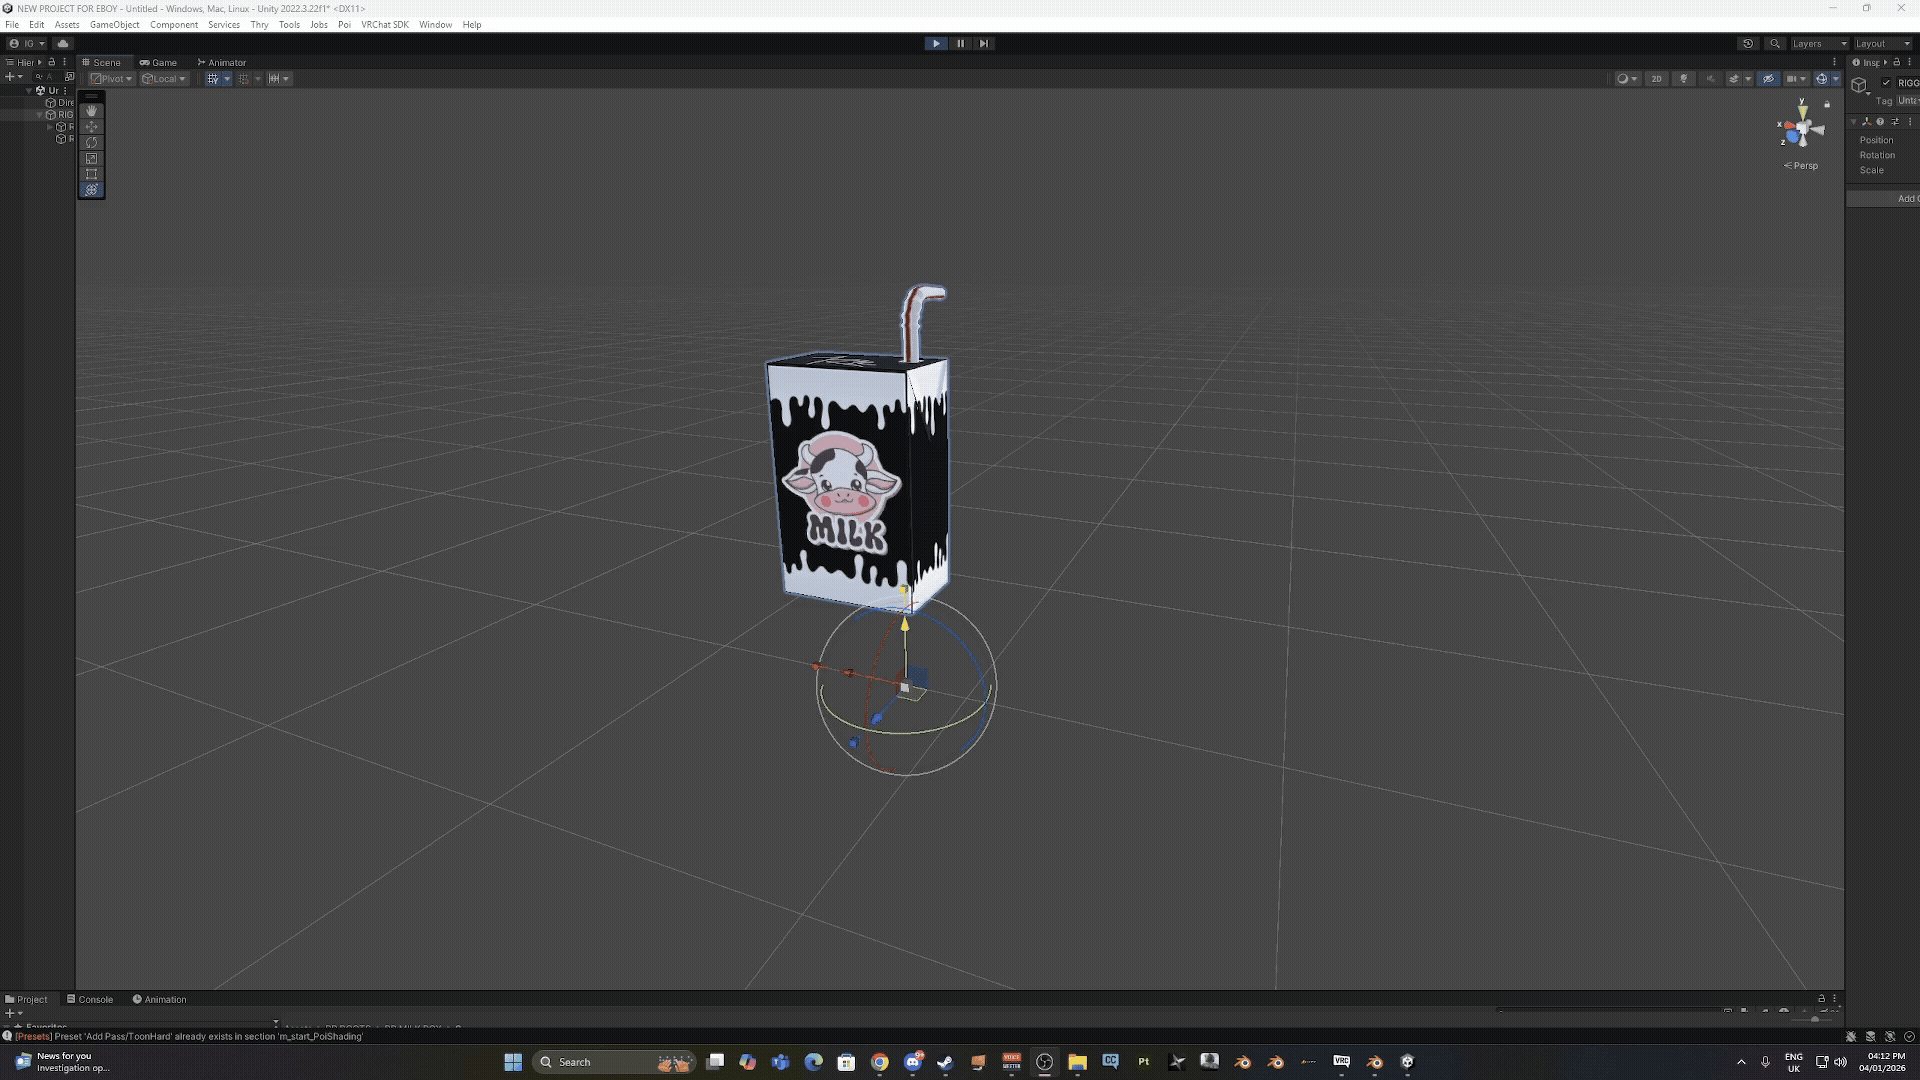
Task: Select the Hand tool in the scene toolbar
Action: click(91, 111)
